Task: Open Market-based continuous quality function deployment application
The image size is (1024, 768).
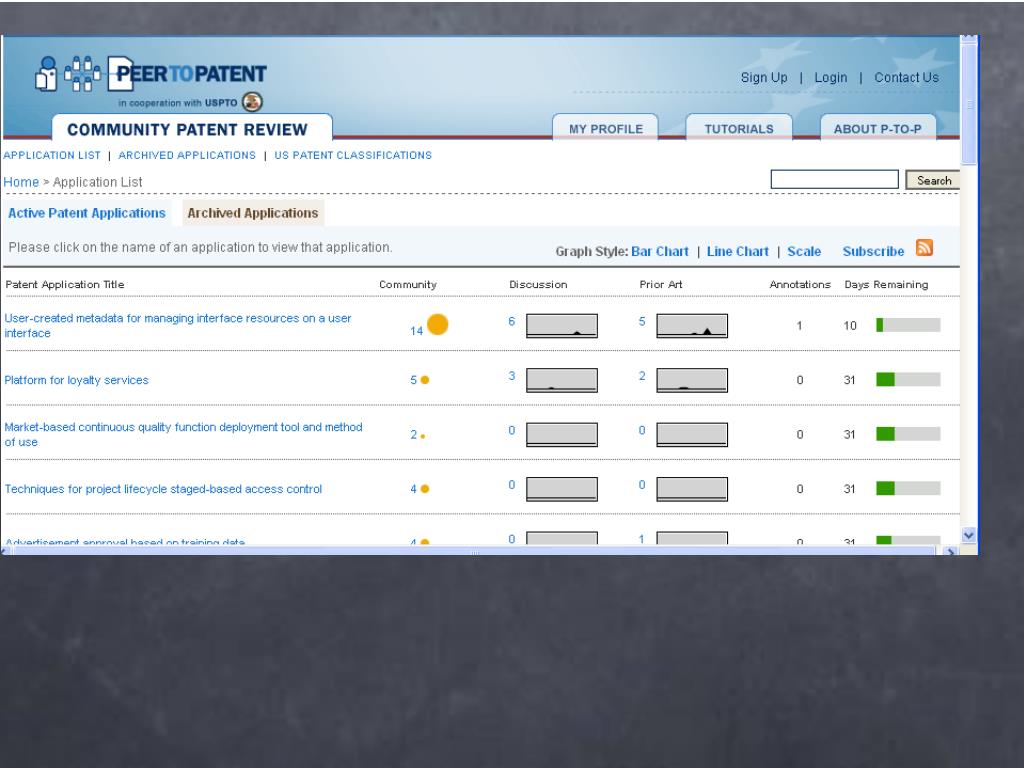Action: point(184,434)
